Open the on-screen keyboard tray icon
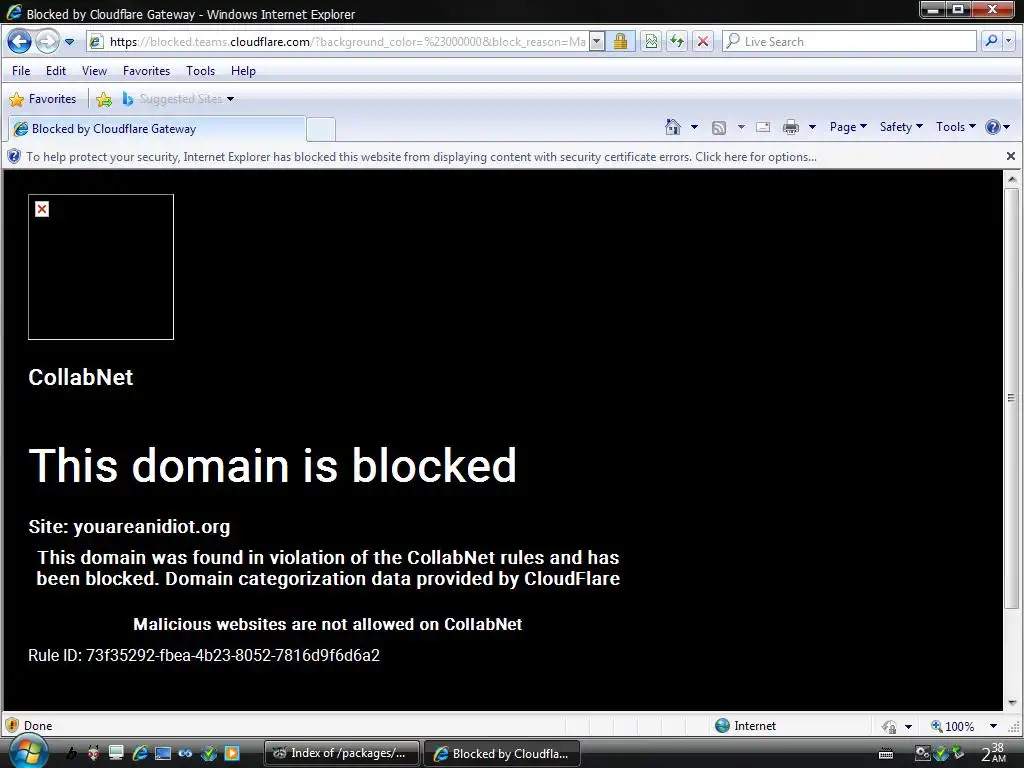This screenshot has width=1024, height=768. coord(886,754)
